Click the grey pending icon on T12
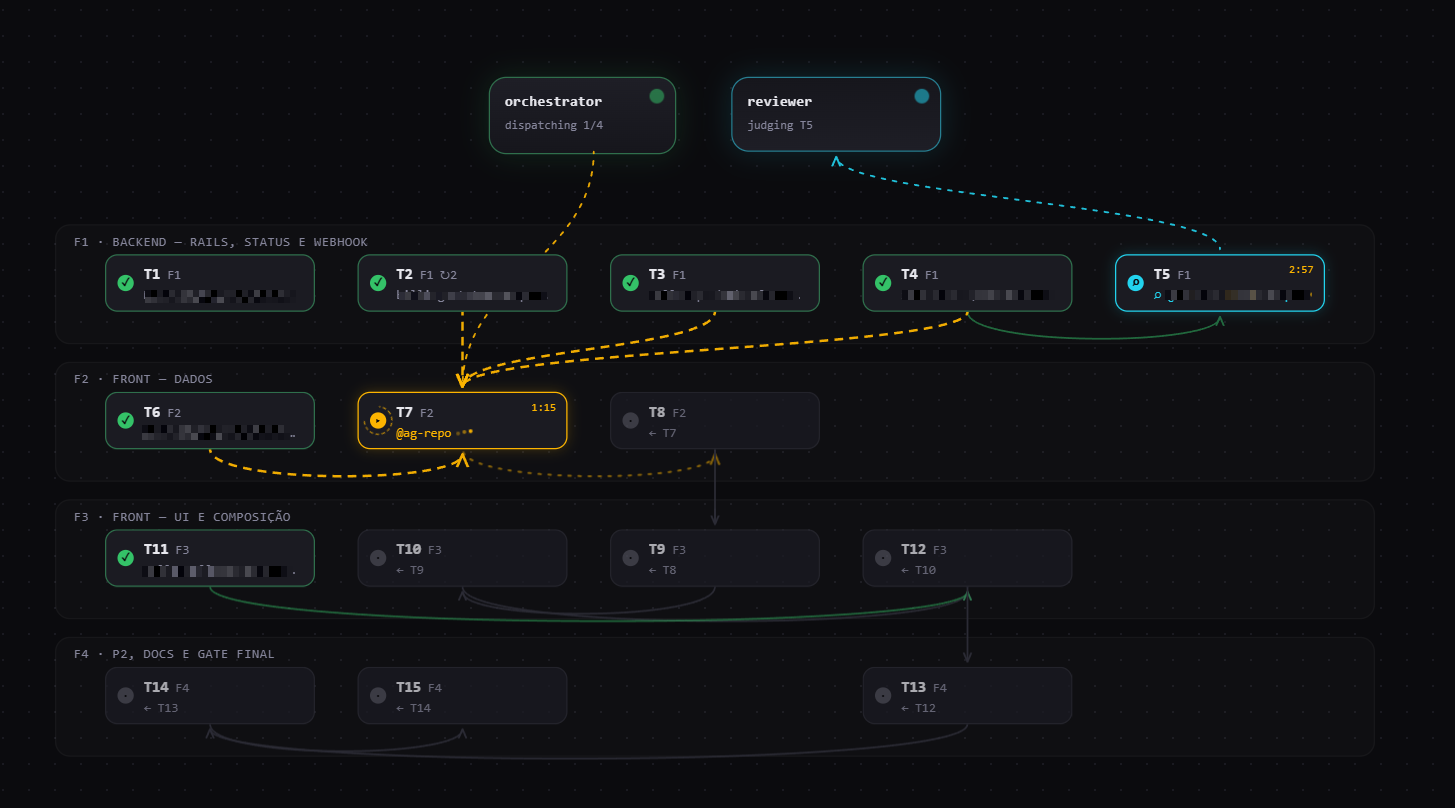 point(883,558)
